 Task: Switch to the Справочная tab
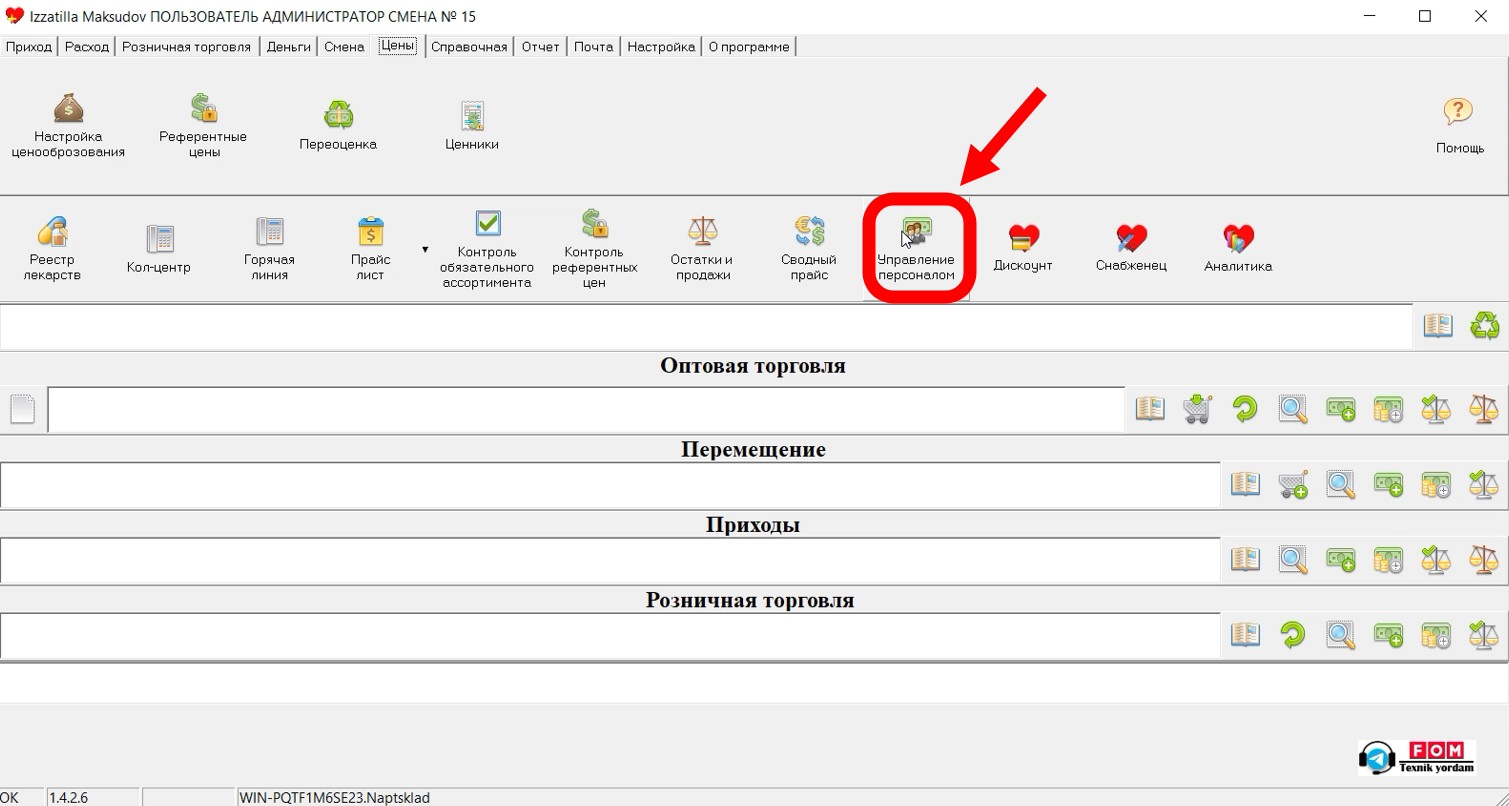point(469,46)
